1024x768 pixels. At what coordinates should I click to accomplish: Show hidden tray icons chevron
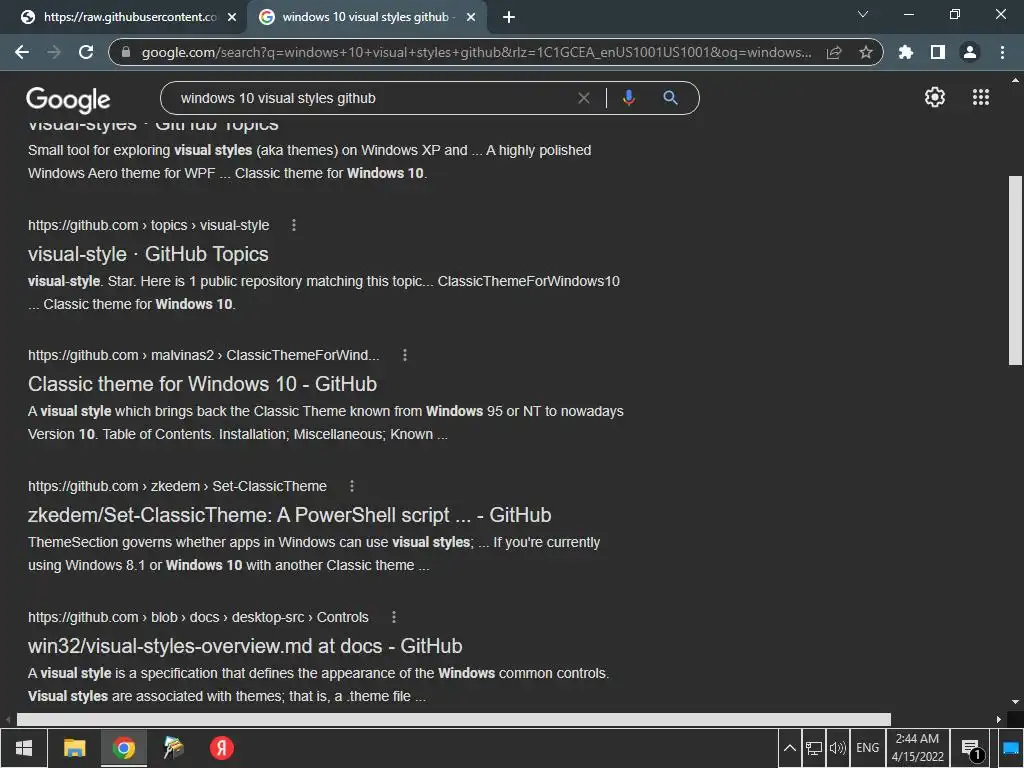790,748
